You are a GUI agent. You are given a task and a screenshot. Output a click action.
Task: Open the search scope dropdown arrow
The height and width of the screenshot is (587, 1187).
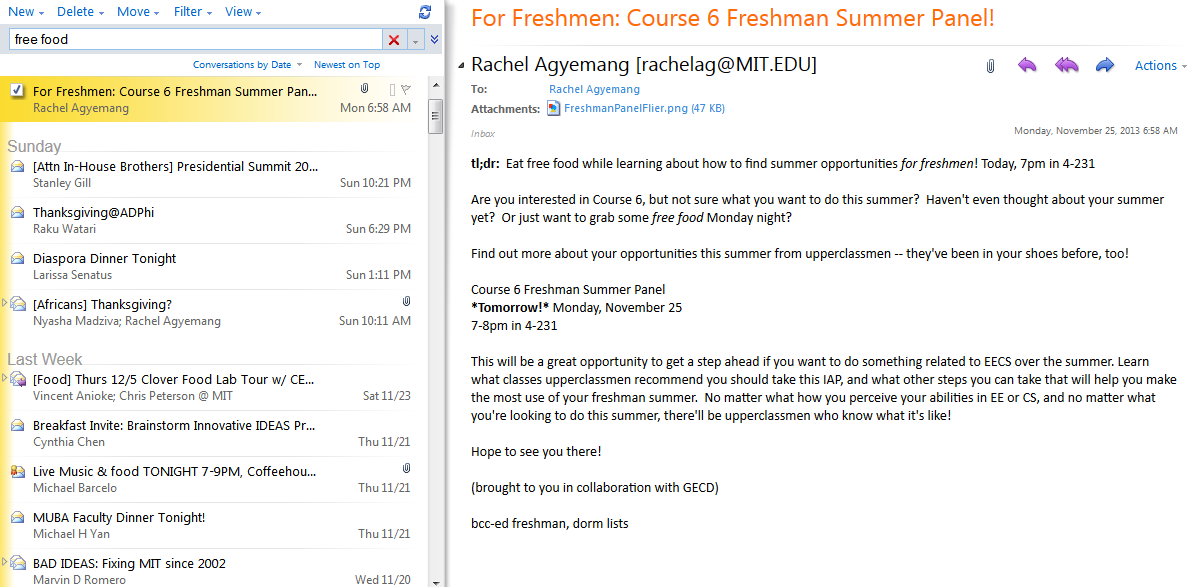[415, 40]
